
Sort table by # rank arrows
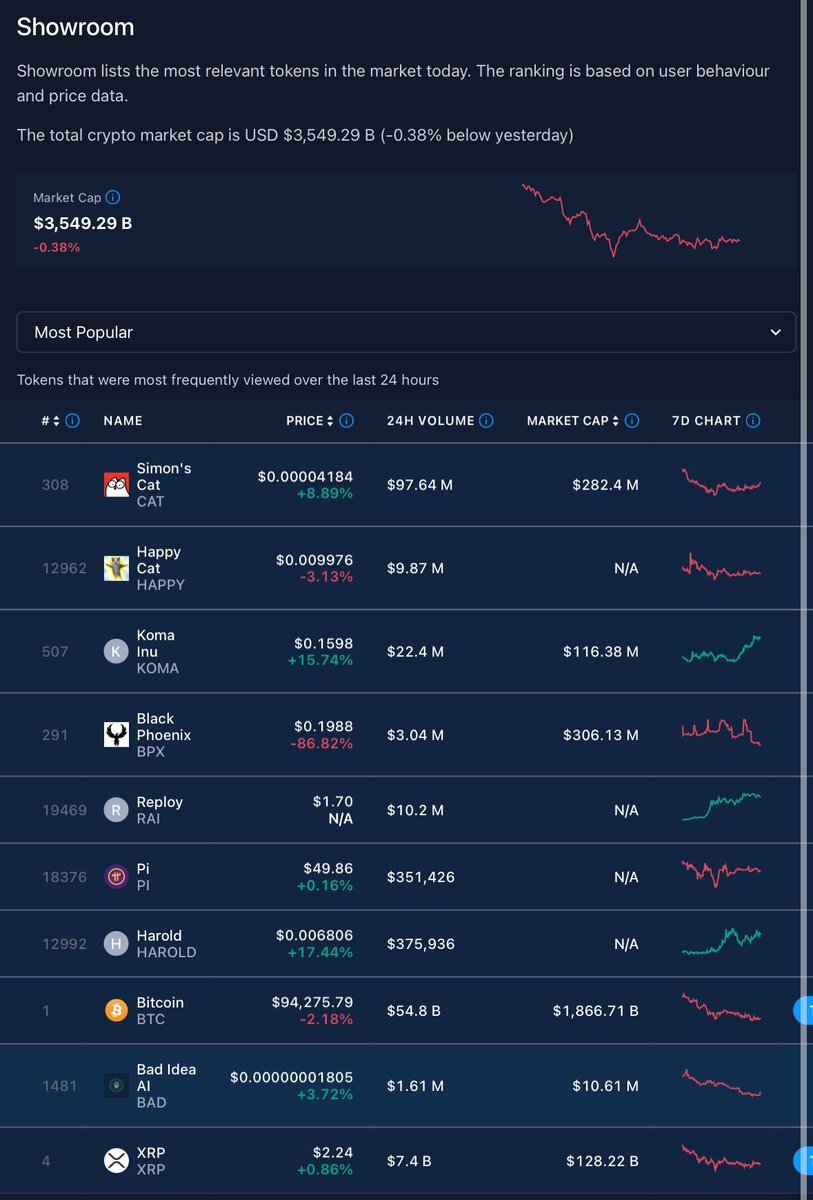(56, 421)
